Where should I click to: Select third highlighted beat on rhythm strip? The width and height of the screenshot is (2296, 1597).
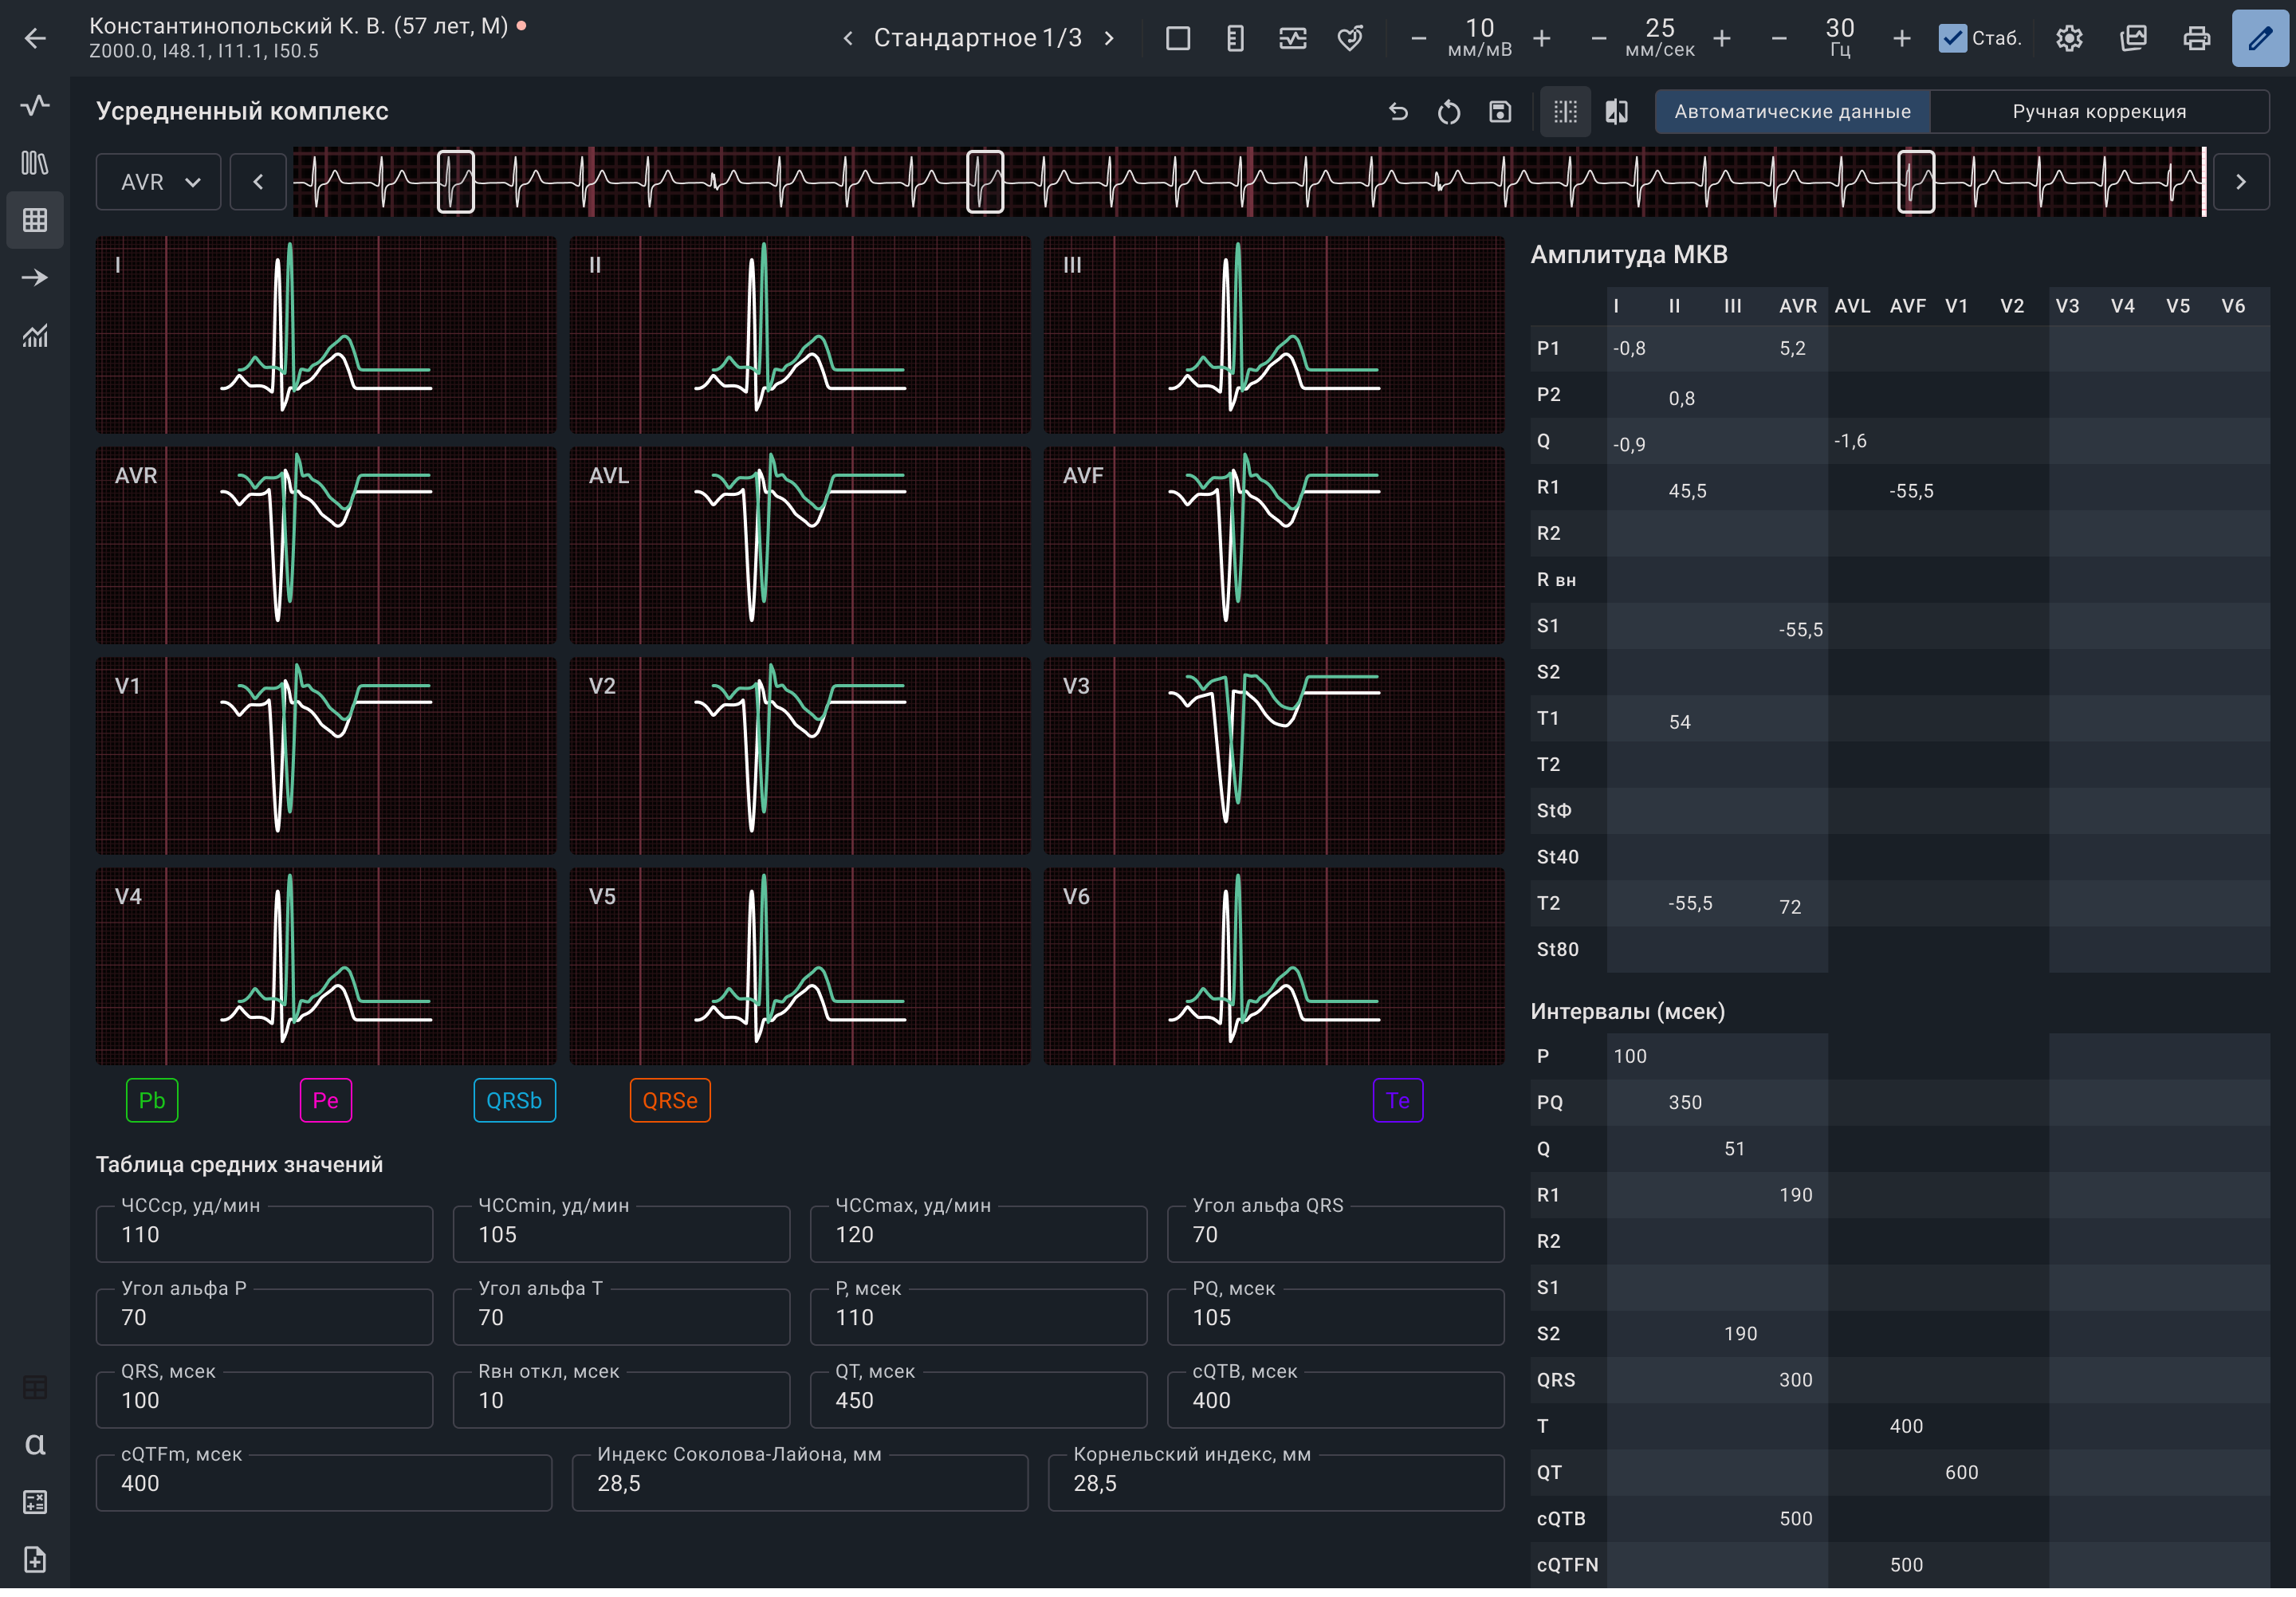point(1916,182)
